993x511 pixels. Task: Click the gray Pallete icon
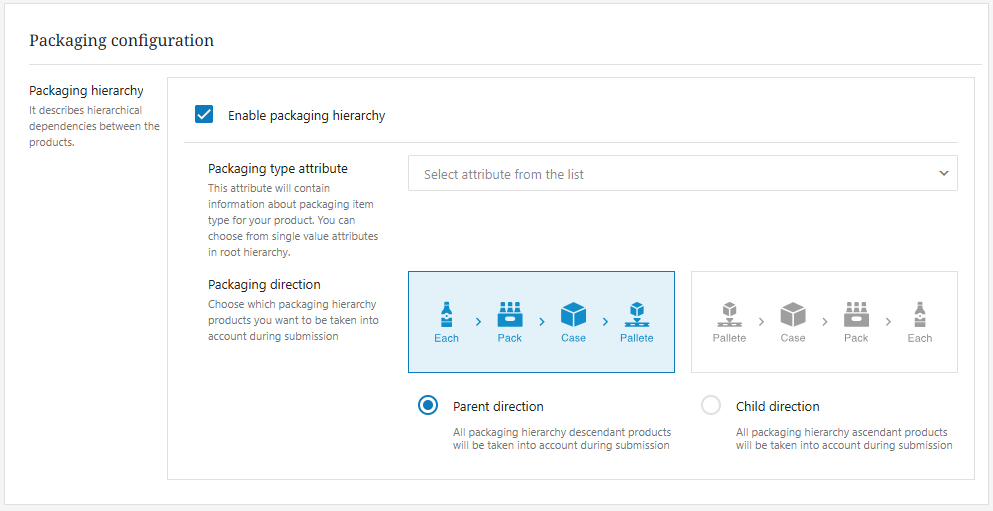tap(729, 315)
